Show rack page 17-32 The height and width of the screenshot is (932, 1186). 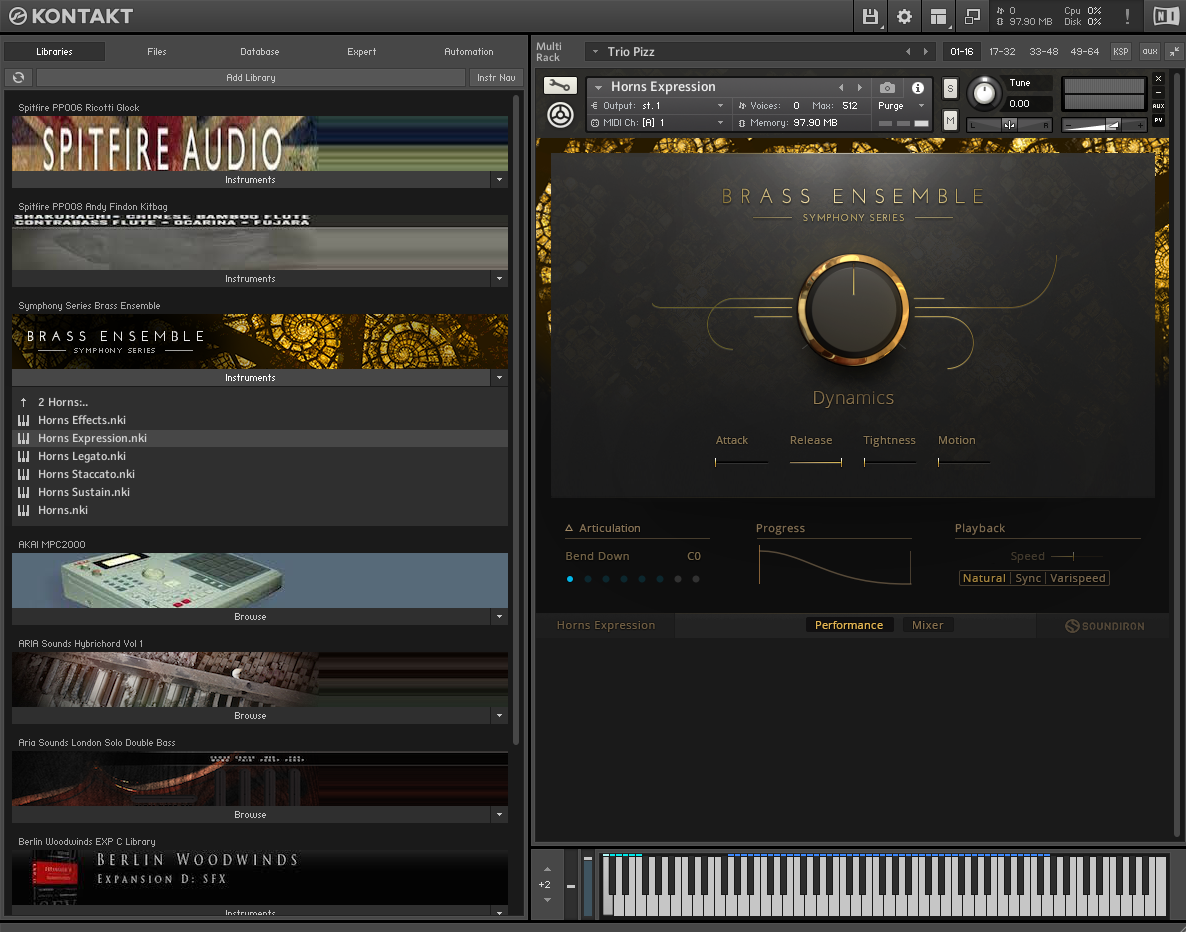pyautogui.click(x=1002, y=51)
